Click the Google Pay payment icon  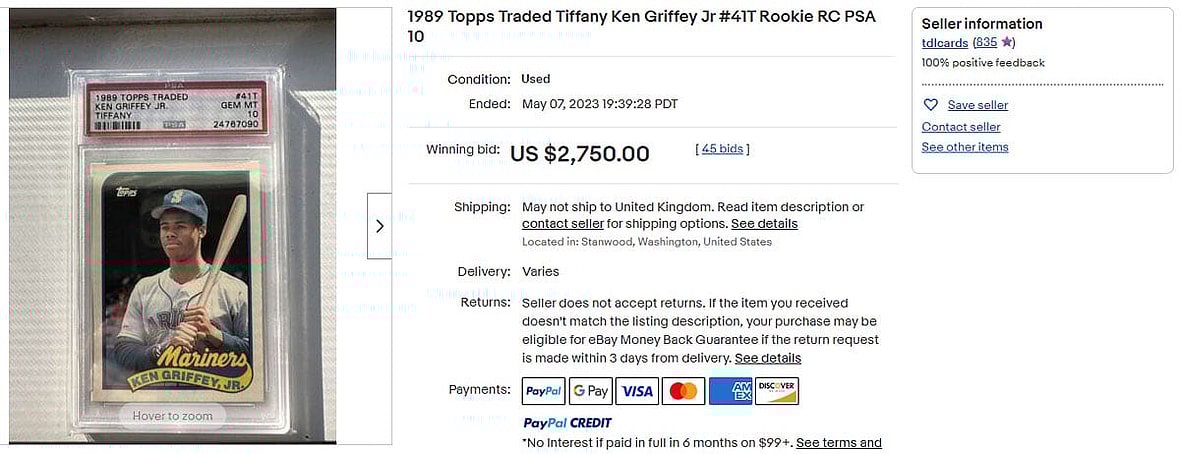click(591, 391)
